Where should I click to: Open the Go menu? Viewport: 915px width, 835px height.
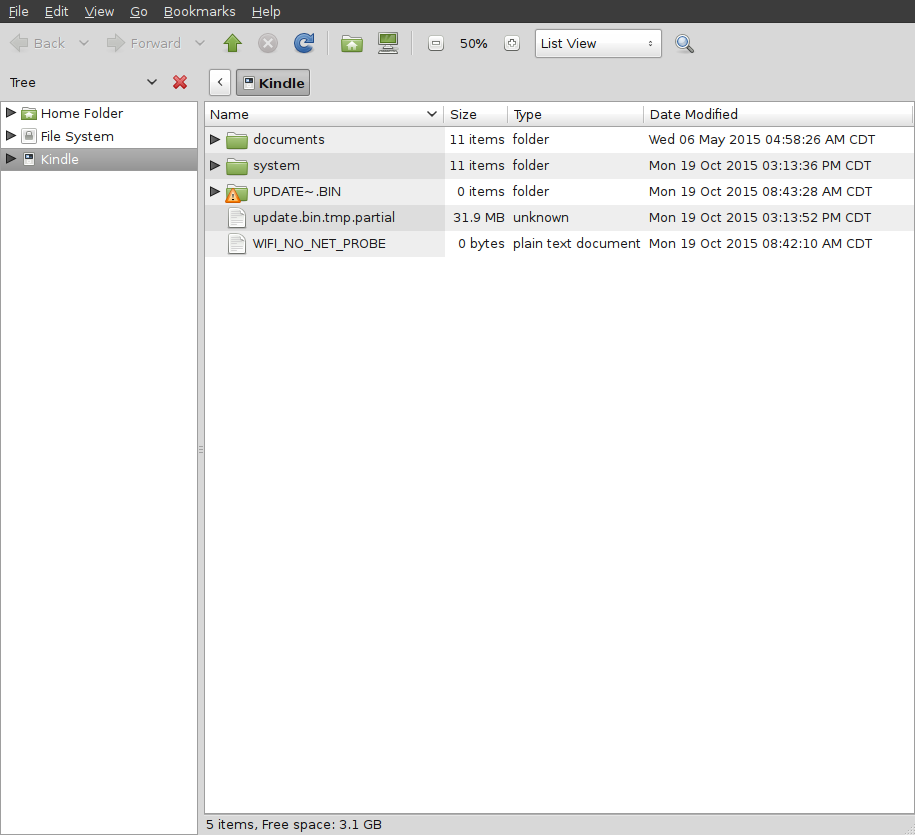tap(139, 12)
